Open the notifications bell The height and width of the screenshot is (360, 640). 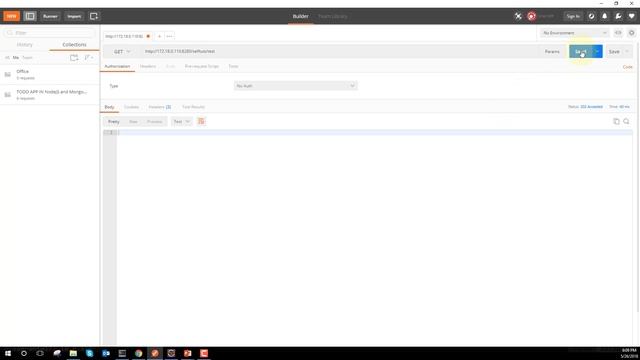pyautogui.click(x=604, y=16)
